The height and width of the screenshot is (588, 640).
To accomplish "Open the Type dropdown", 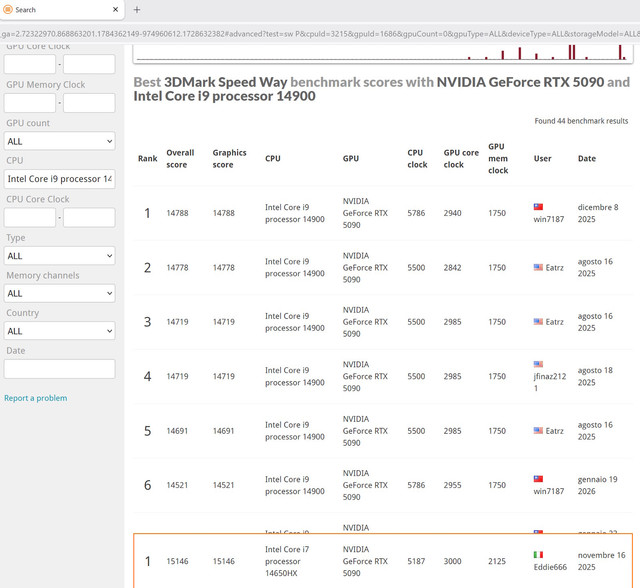I will 60,256.
